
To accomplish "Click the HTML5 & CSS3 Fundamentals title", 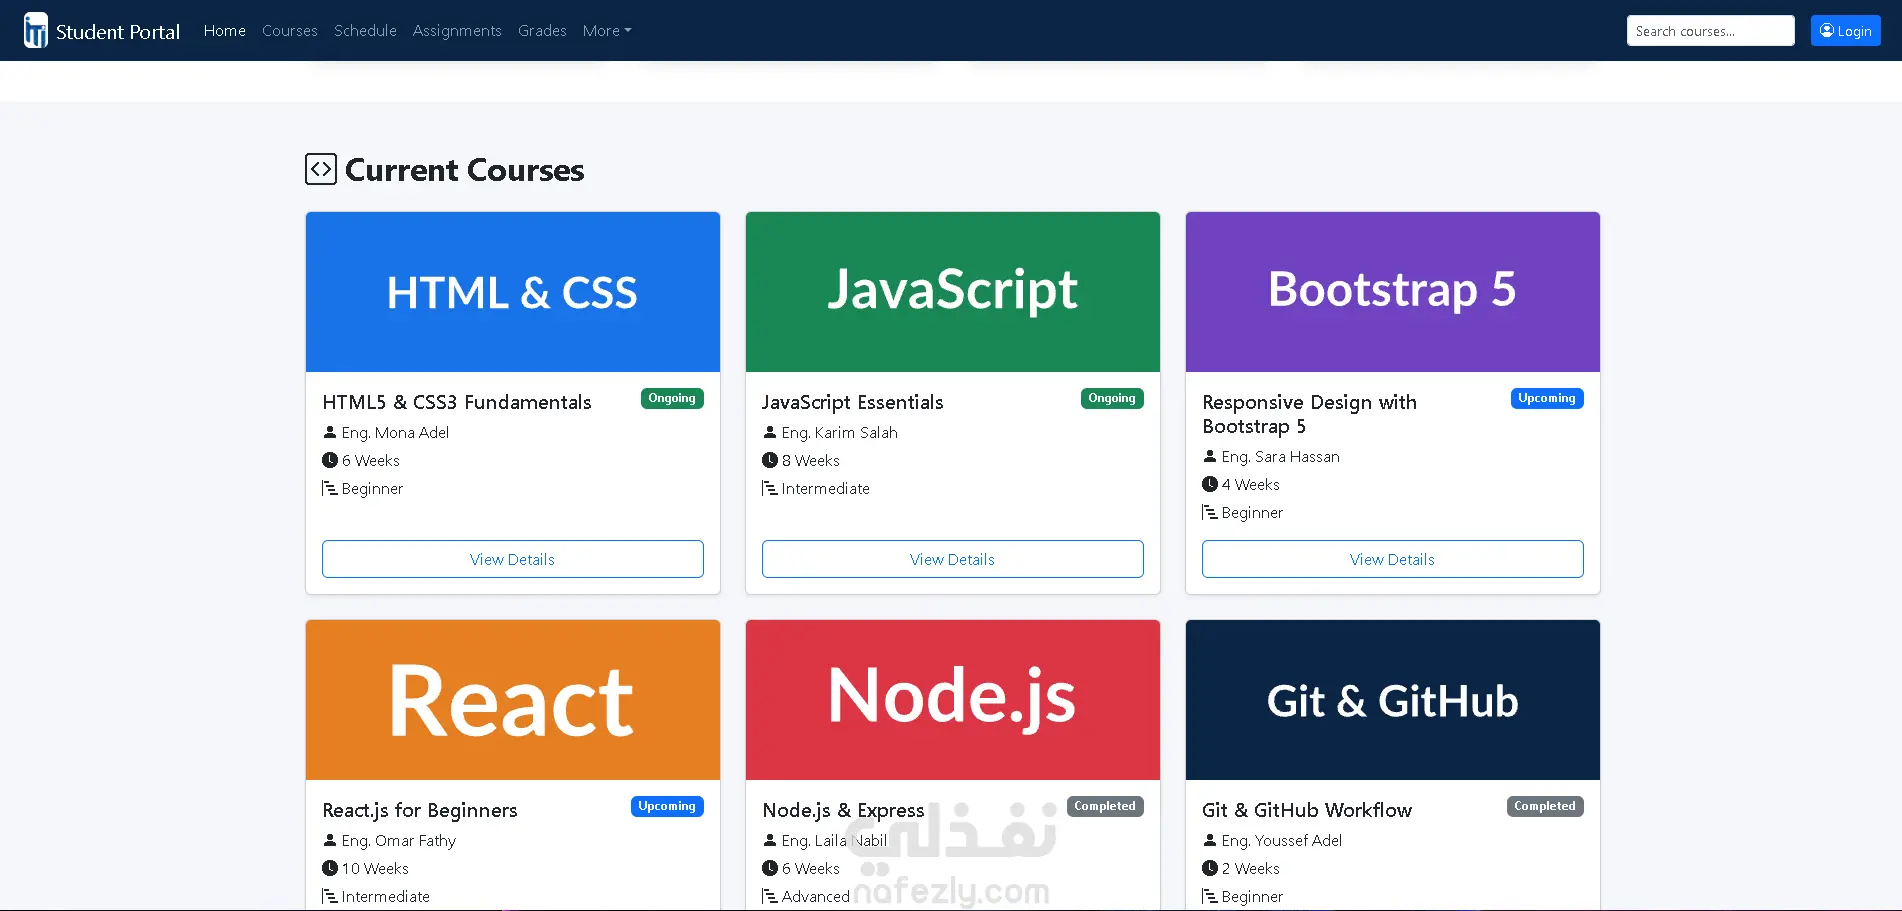I will pos(457,402).
